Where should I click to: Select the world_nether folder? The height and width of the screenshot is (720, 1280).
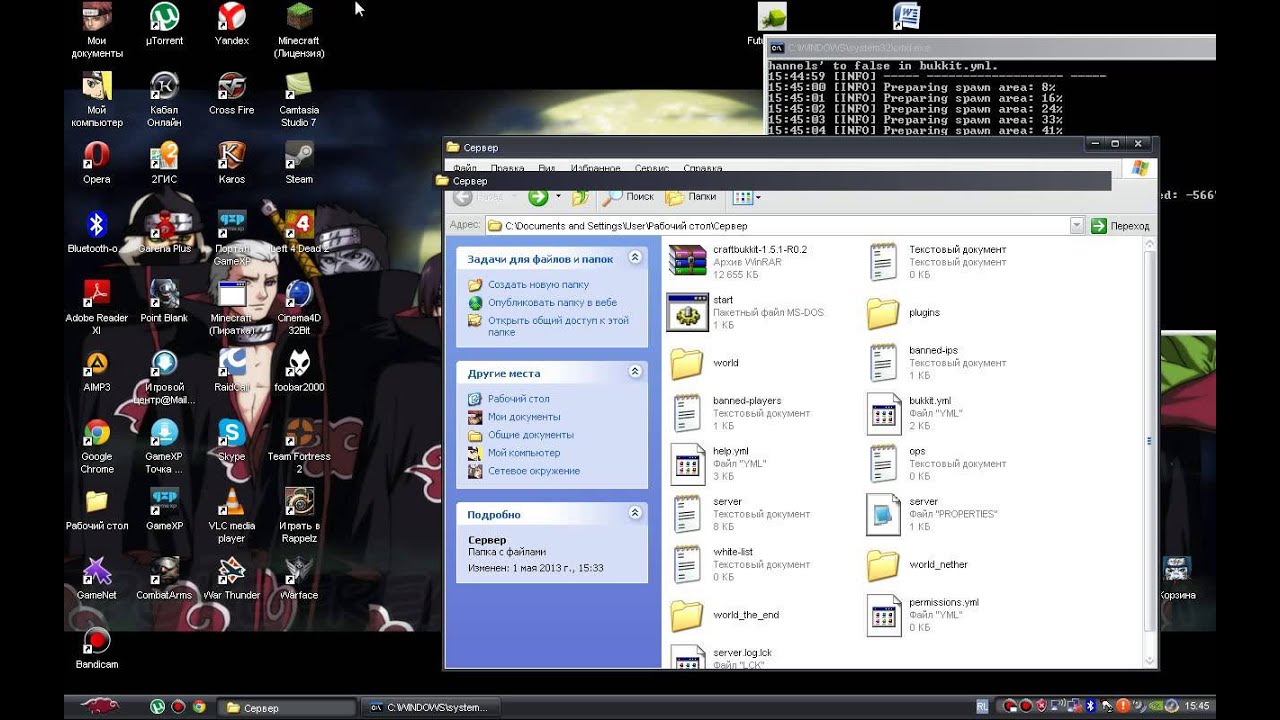pos(917,564)
